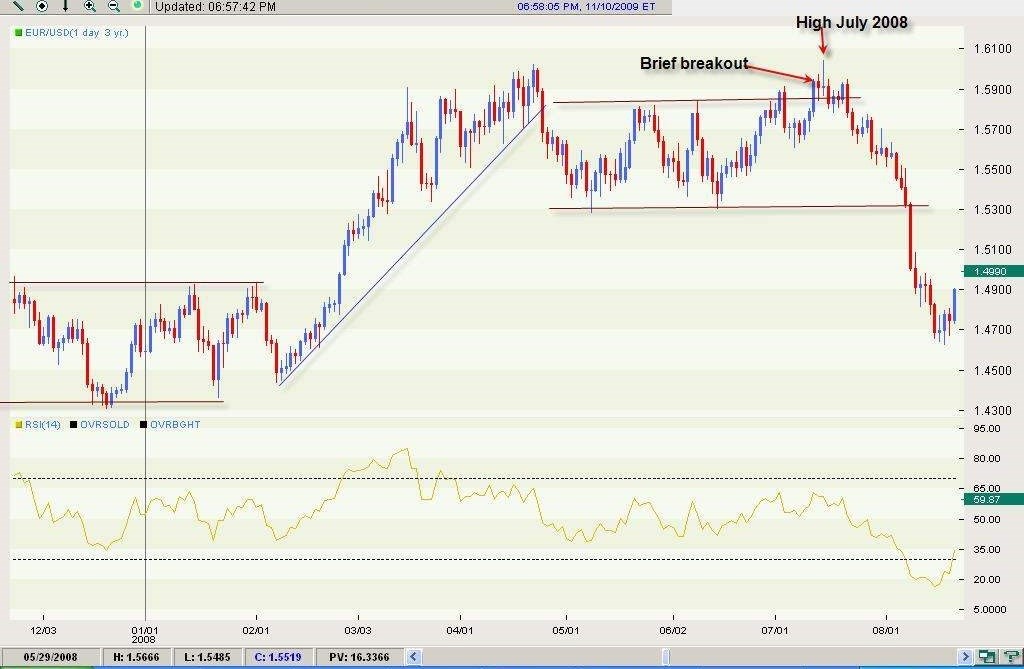Click the horizontal scrollbar thumb
The width and height of the screenshot is (1024, 669).
(x=665, y=657)
